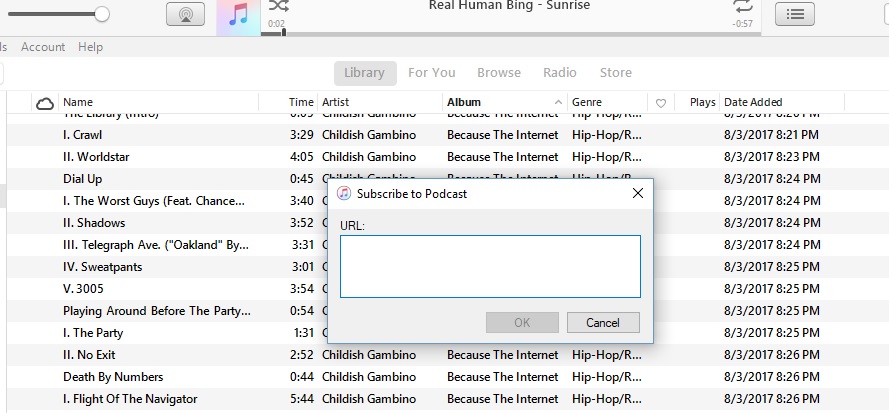Close the Subscribe to Podcast dialog
The height and width of the screenshot is (413, 889).
638,193
